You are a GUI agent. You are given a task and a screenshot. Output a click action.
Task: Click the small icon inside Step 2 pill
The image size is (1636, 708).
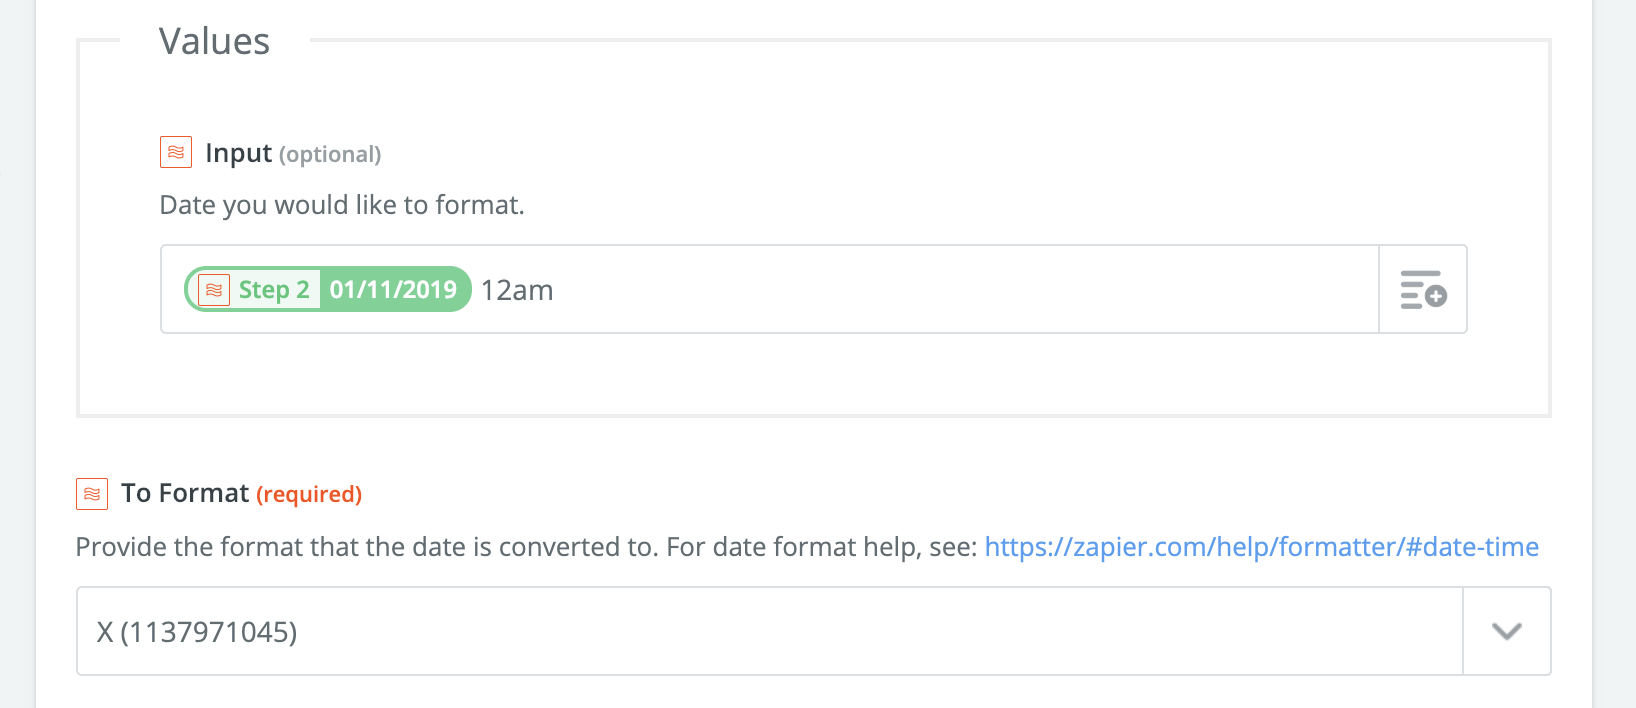[x=214, y=290]
